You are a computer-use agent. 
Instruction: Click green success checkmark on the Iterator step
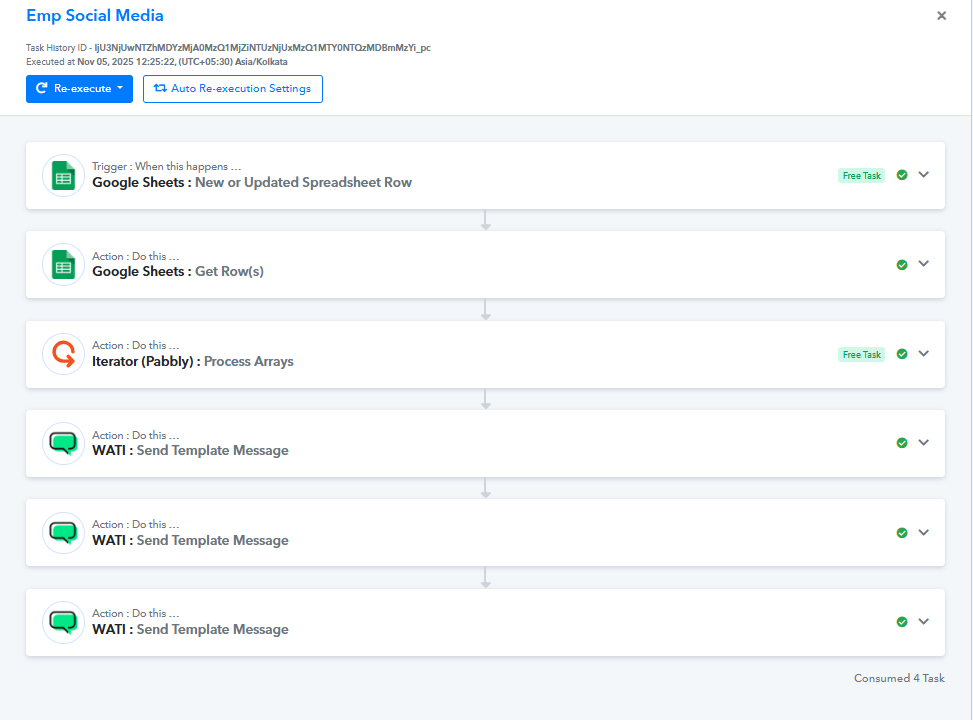click(x=902, y=354)
